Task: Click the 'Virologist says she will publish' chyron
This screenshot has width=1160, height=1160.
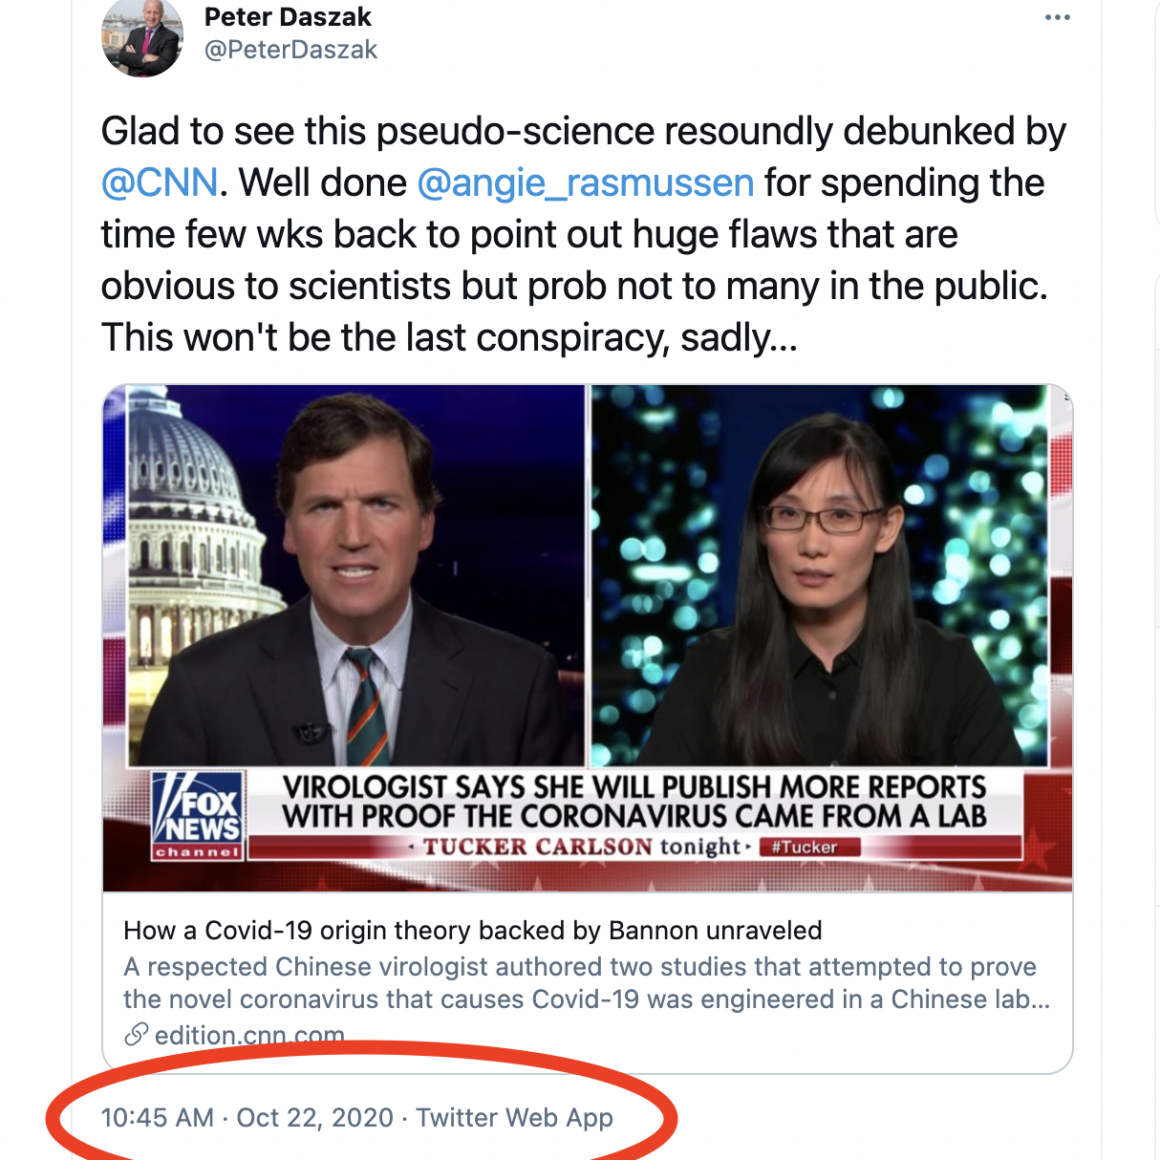Action: coord(634,801)
